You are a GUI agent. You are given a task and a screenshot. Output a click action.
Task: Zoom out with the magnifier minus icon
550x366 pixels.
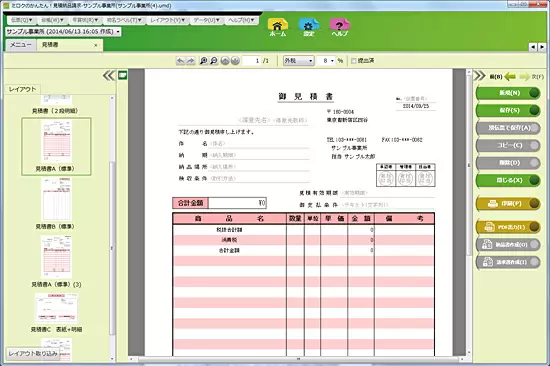point(214,61)
